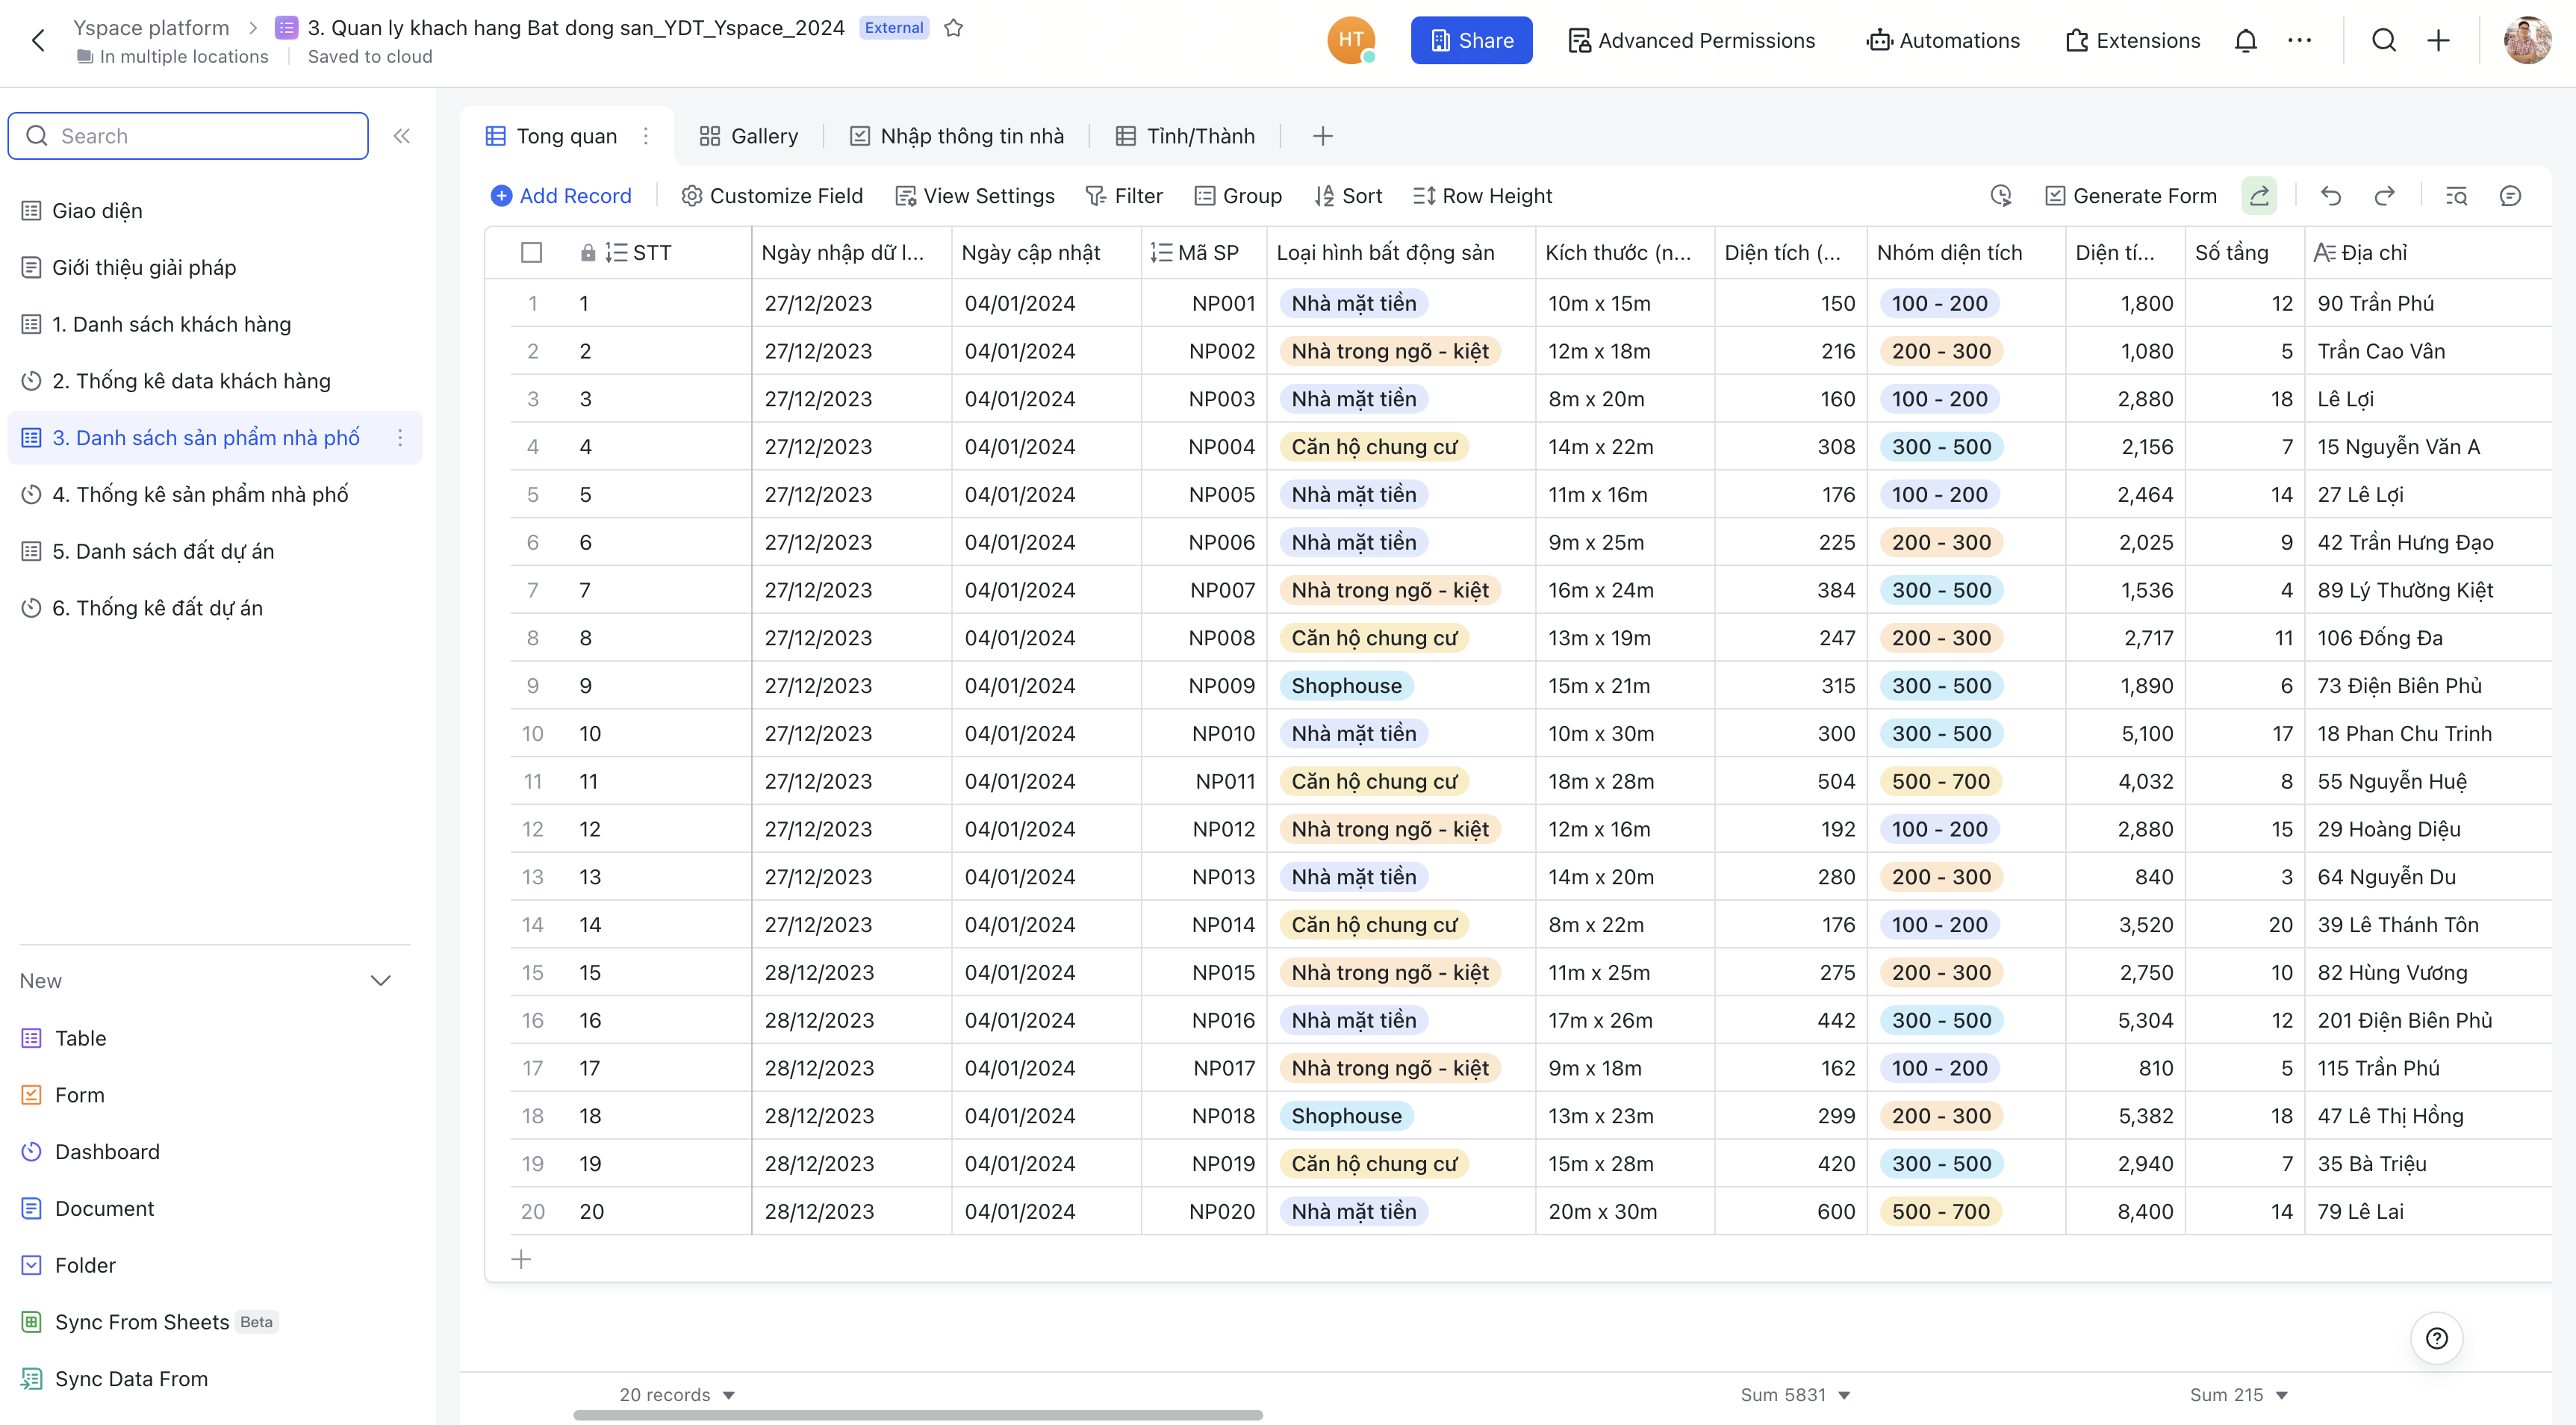Open find in table icon

point(2456,196)
